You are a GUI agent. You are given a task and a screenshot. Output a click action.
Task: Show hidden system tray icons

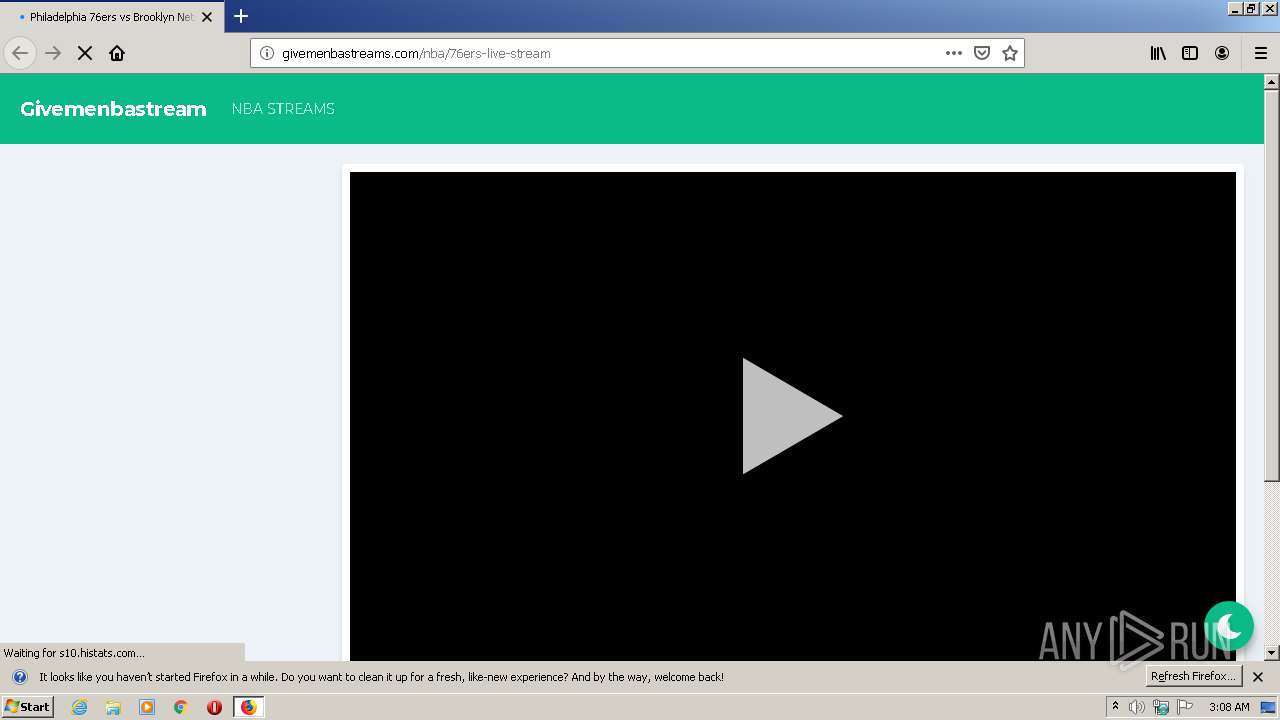click(x=1115, y=707)
